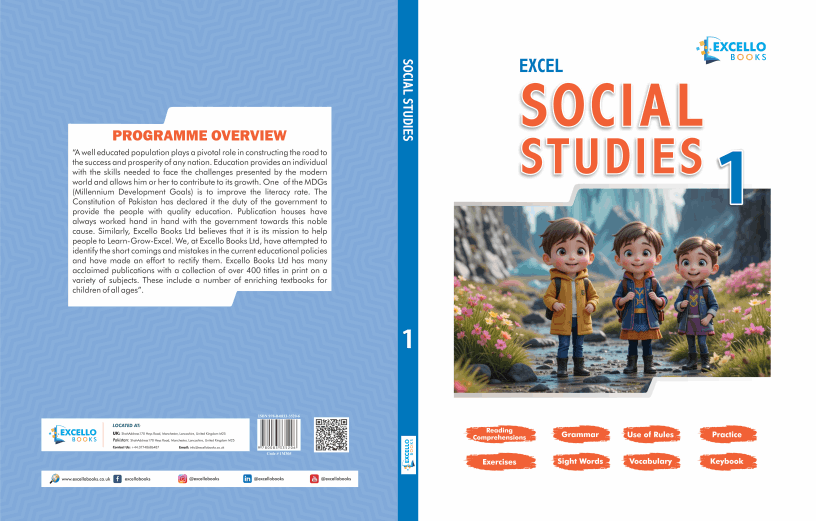The image size is (816, 521).
Task: Click the Reading Comprehensions label
Action: click(492, 434)
